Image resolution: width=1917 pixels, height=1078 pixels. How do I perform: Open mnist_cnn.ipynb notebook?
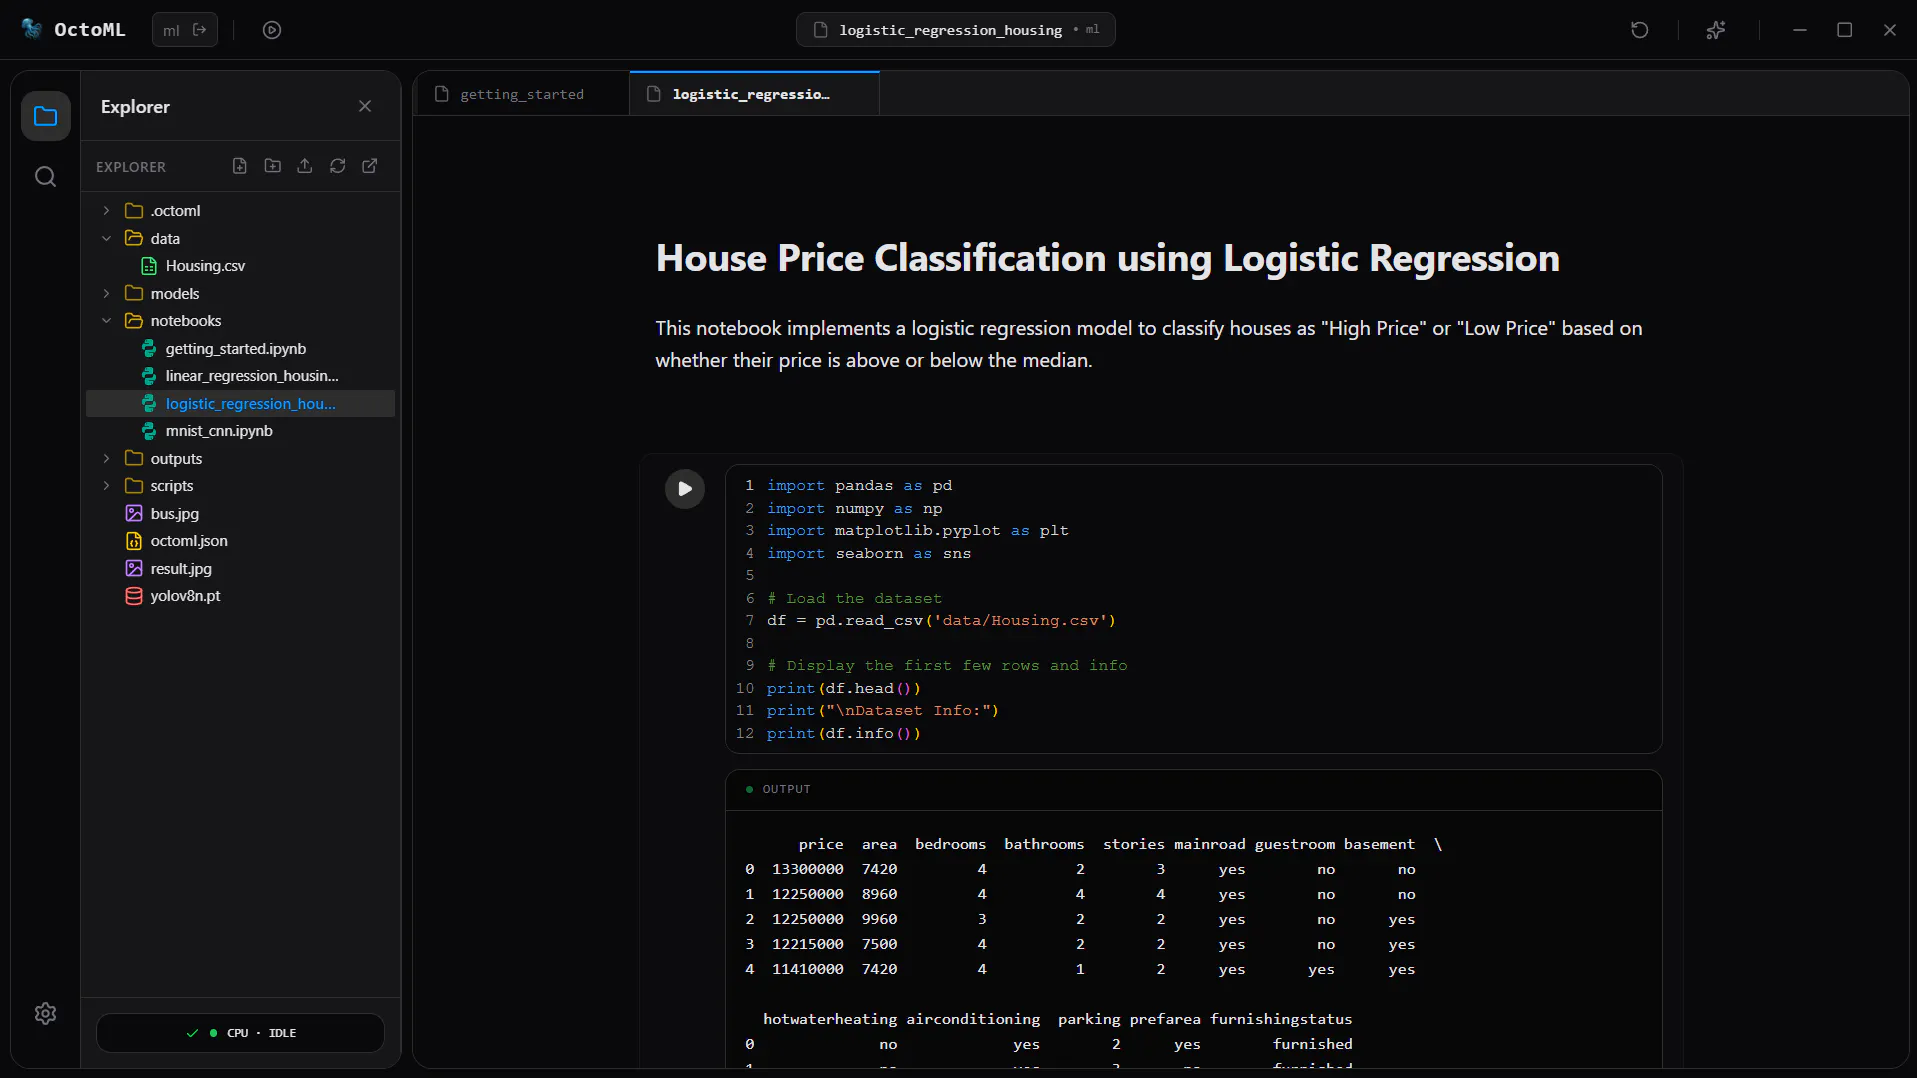(x=240, y=431)
